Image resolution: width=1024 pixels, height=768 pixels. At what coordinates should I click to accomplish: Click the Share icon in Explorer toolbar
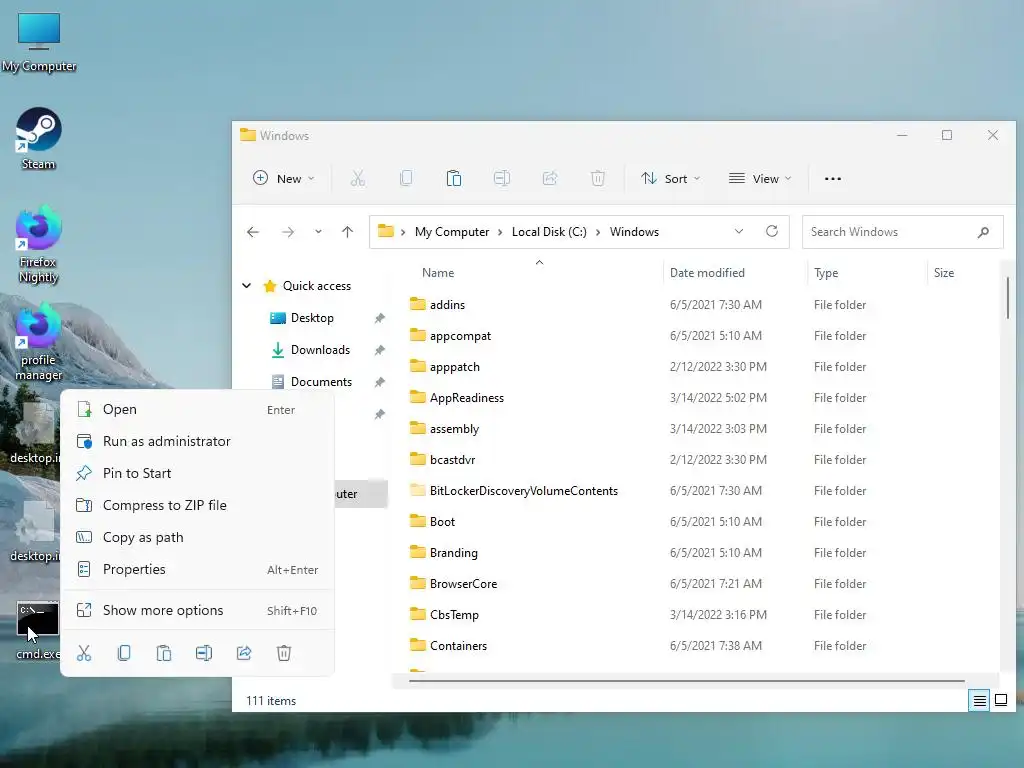point(550,178)
